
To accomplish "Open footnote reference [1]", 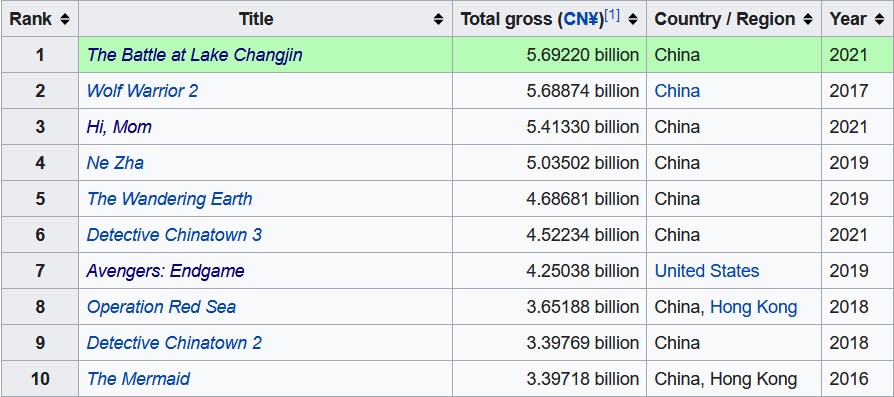I will coord(612,15).
